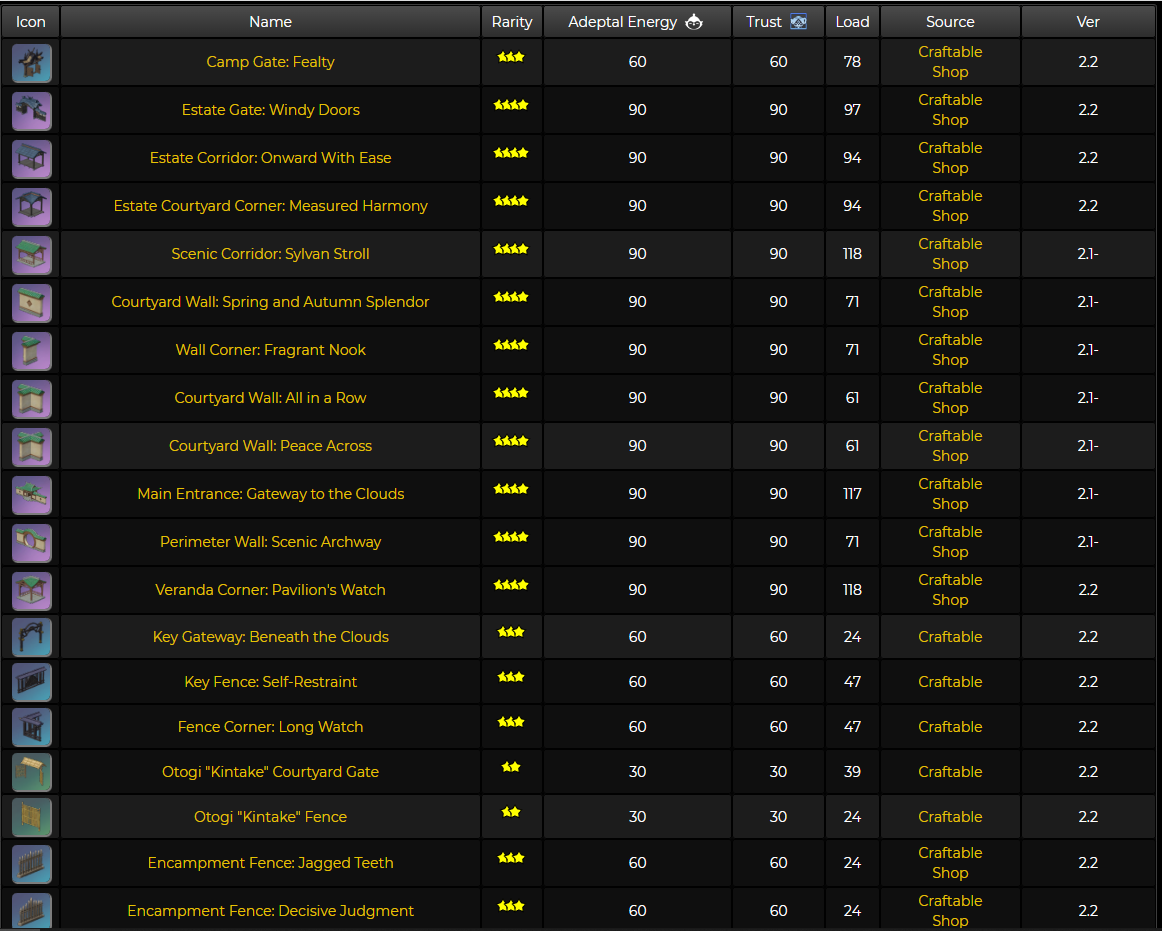
Task: Open the Encampment Fence: Jagged Teeth icon
Action: pos(32,864)
